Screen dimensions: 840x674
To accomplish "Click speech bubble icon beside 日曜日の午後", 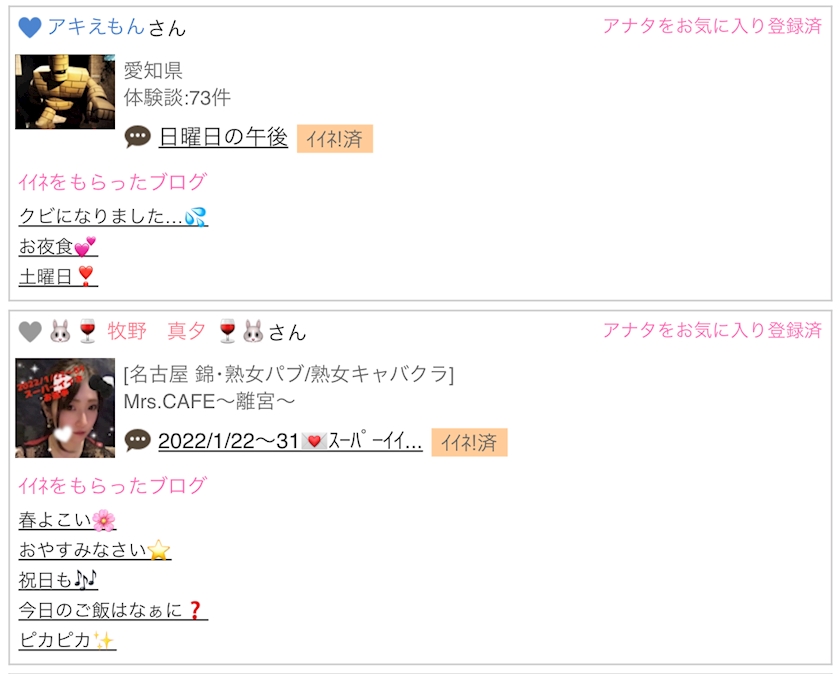I will coord(138,137).
